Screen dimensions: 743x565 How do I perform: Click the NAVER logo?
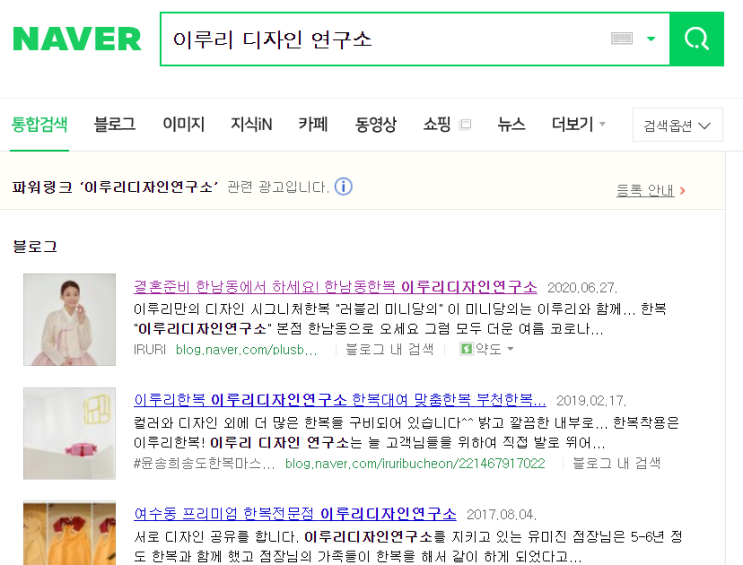77,39
